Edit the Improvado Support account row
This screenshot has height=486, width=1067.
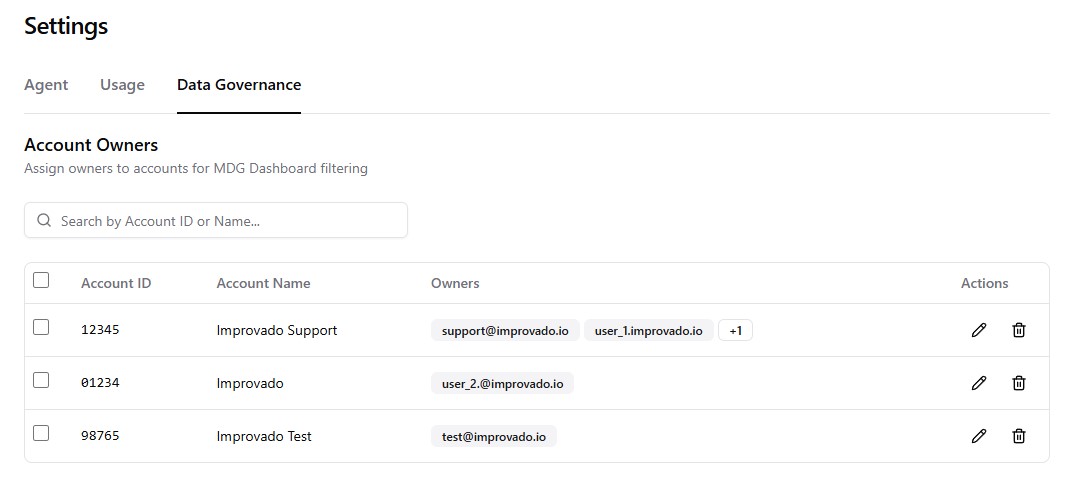979,330
